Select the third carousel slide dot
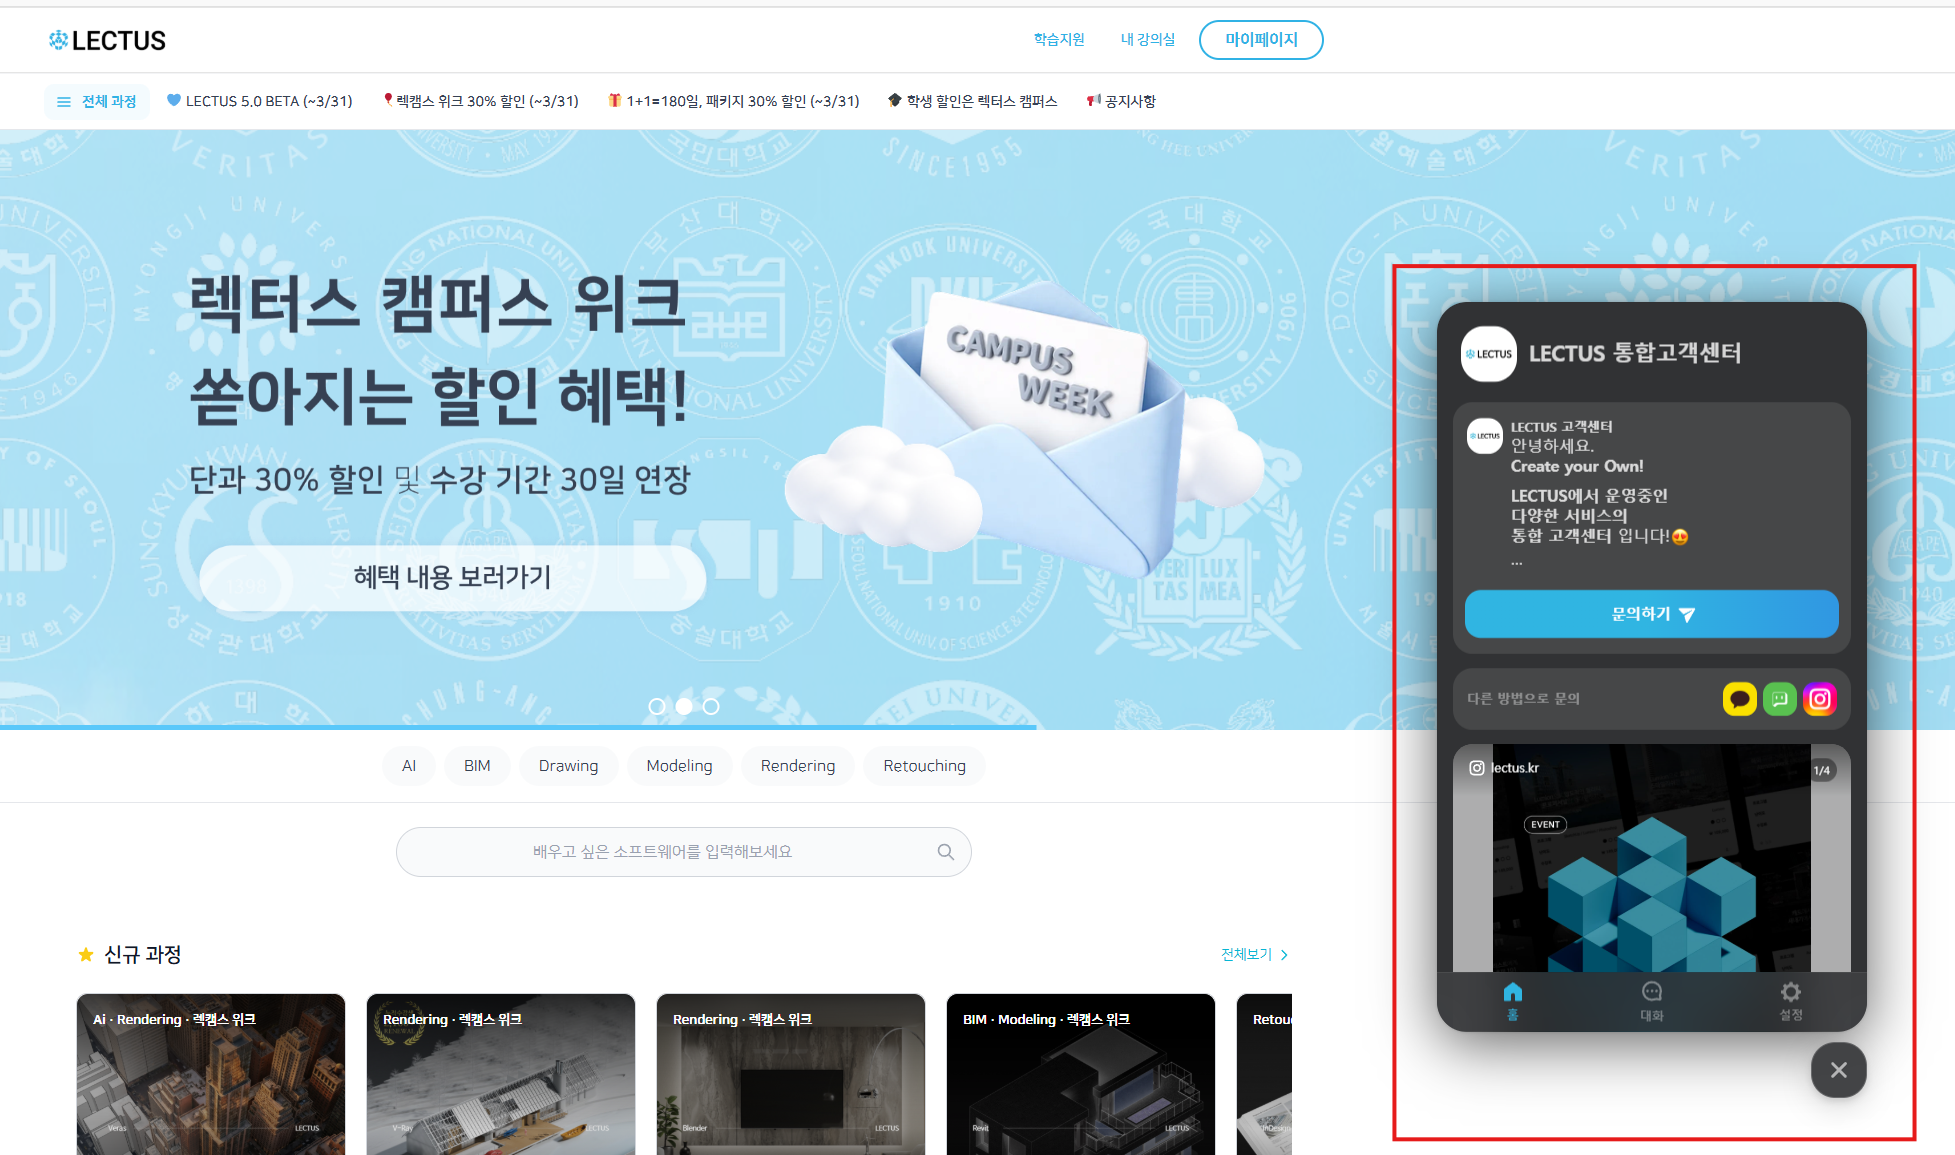Screen dimensions: 1955x1155 [711, 706]
